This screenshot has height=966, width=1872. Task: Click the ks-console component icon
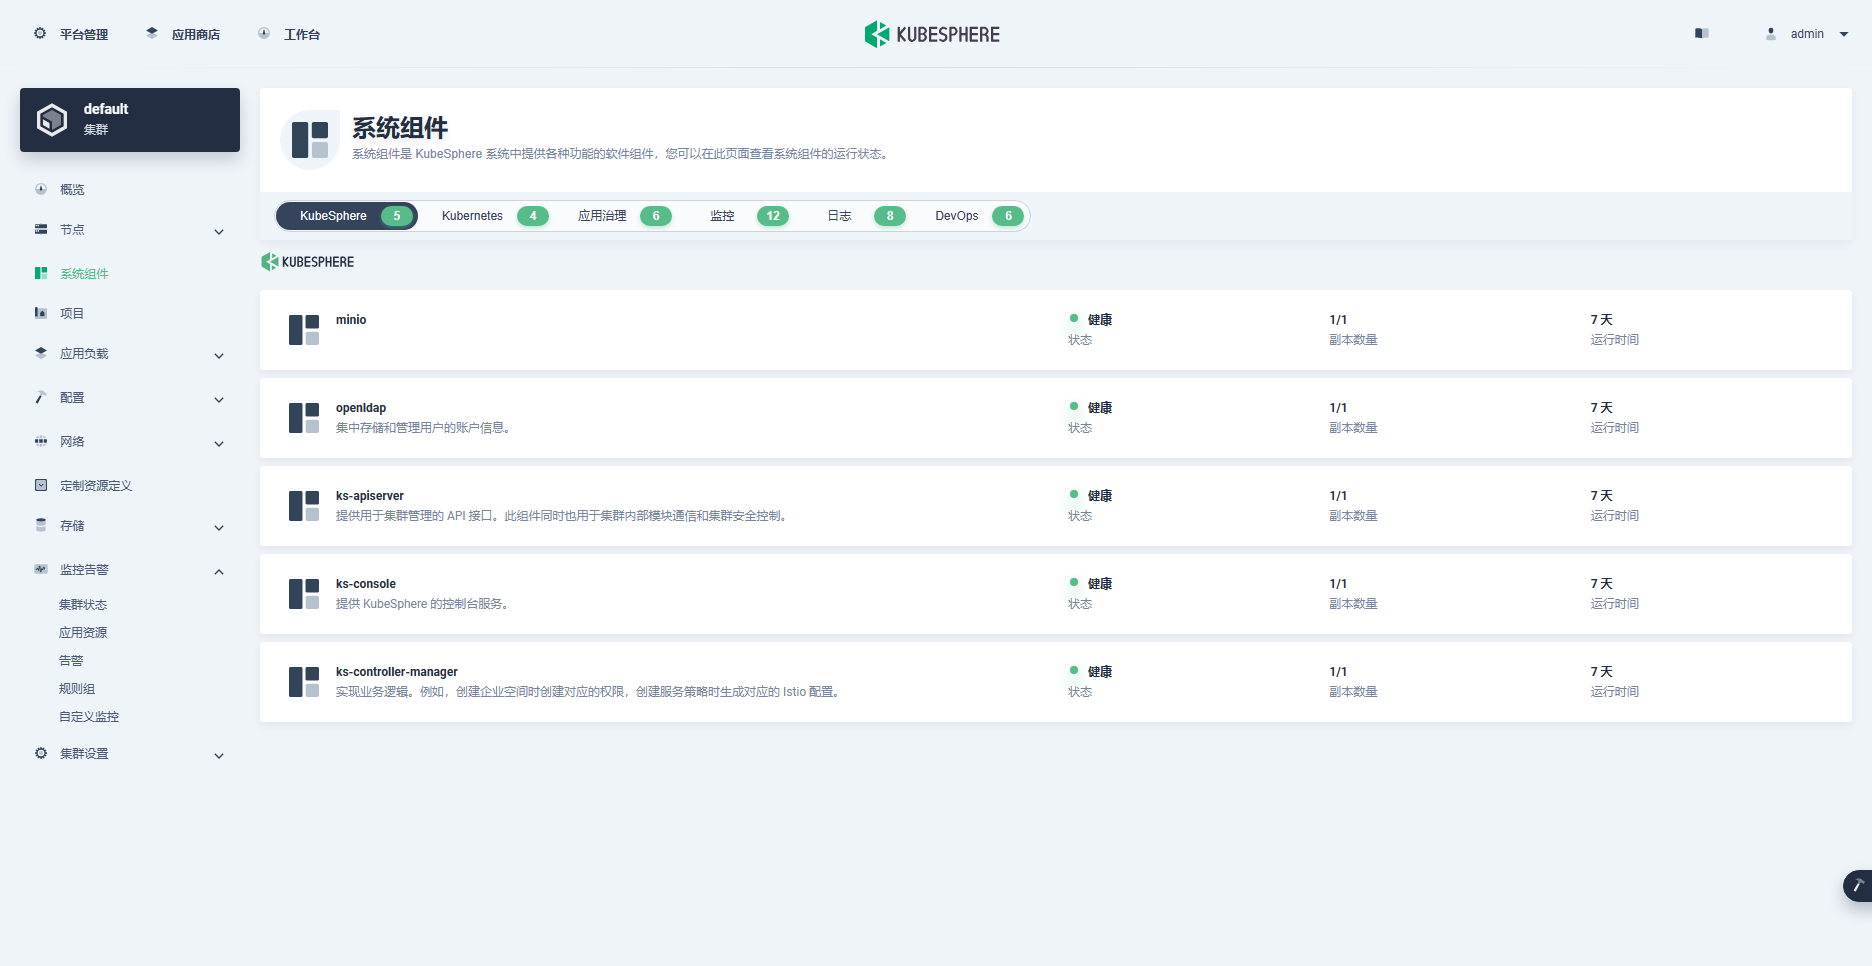[304, 594]
